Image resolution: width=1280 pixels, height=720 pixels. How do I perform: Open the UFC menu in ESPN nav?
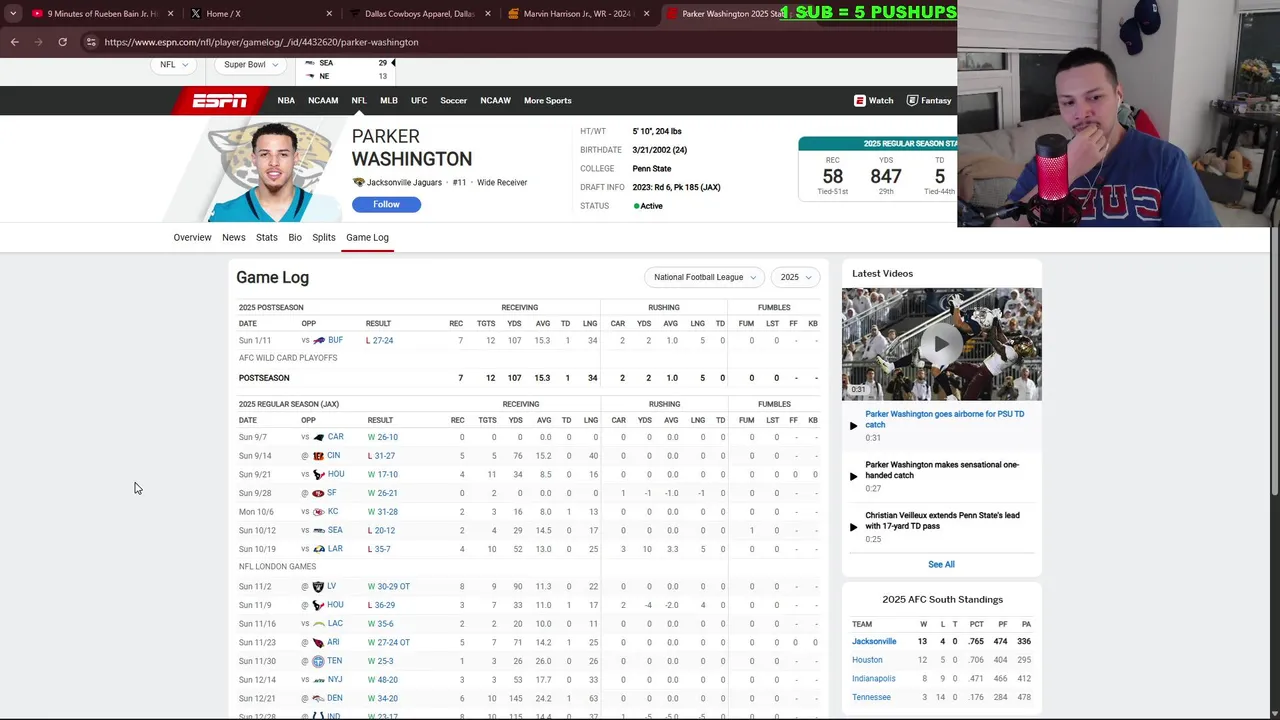(x=419, y=100)
